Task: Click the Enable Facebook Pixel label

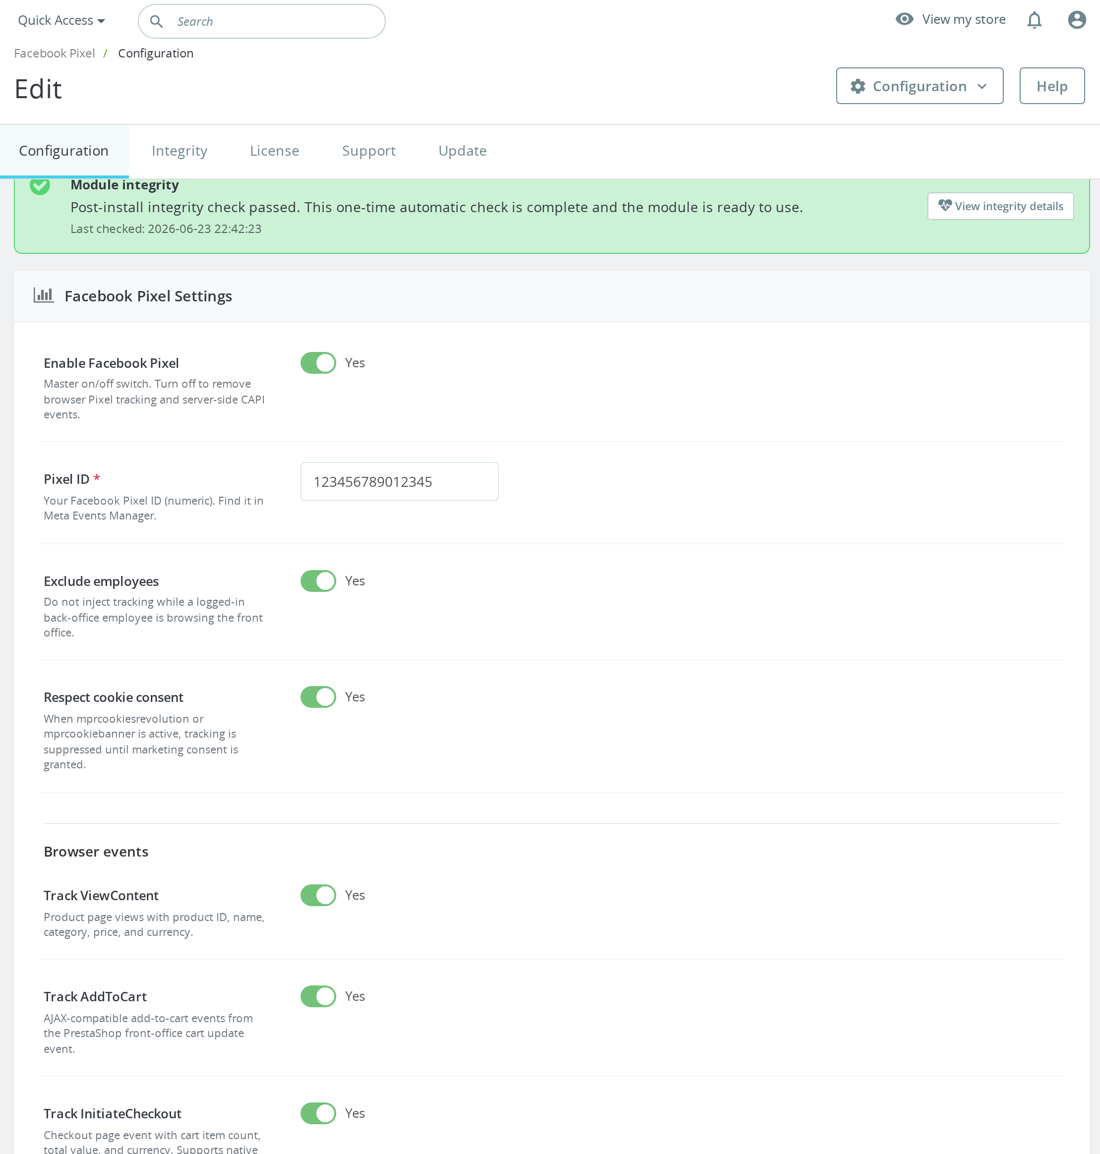Action: (111, 363)
